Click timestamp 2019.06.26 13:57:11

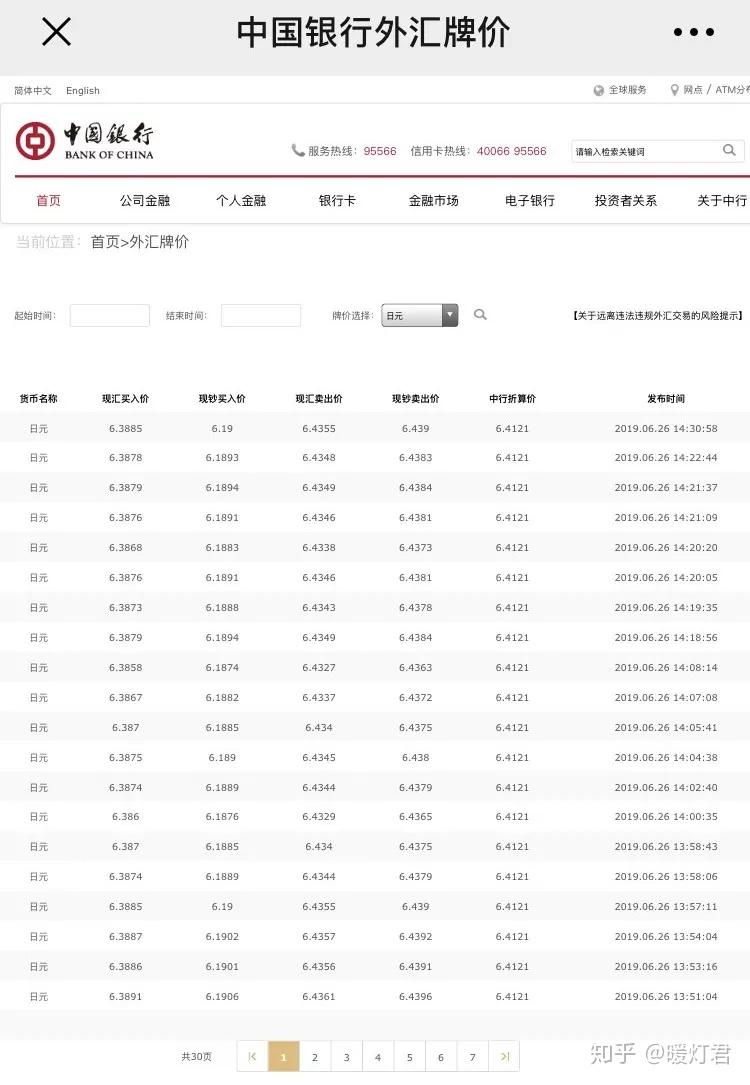[666, 906]
